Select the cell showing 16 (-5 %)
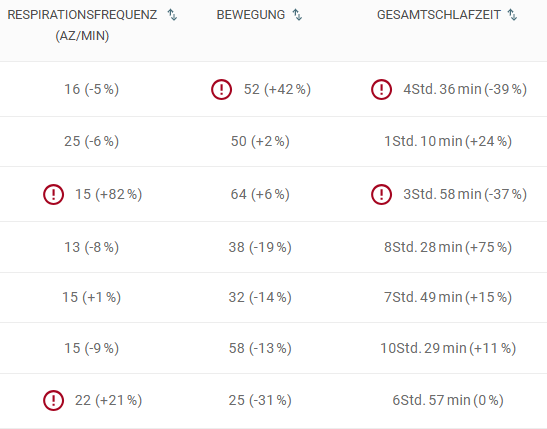The image size is (547, 429). [91, 89]
